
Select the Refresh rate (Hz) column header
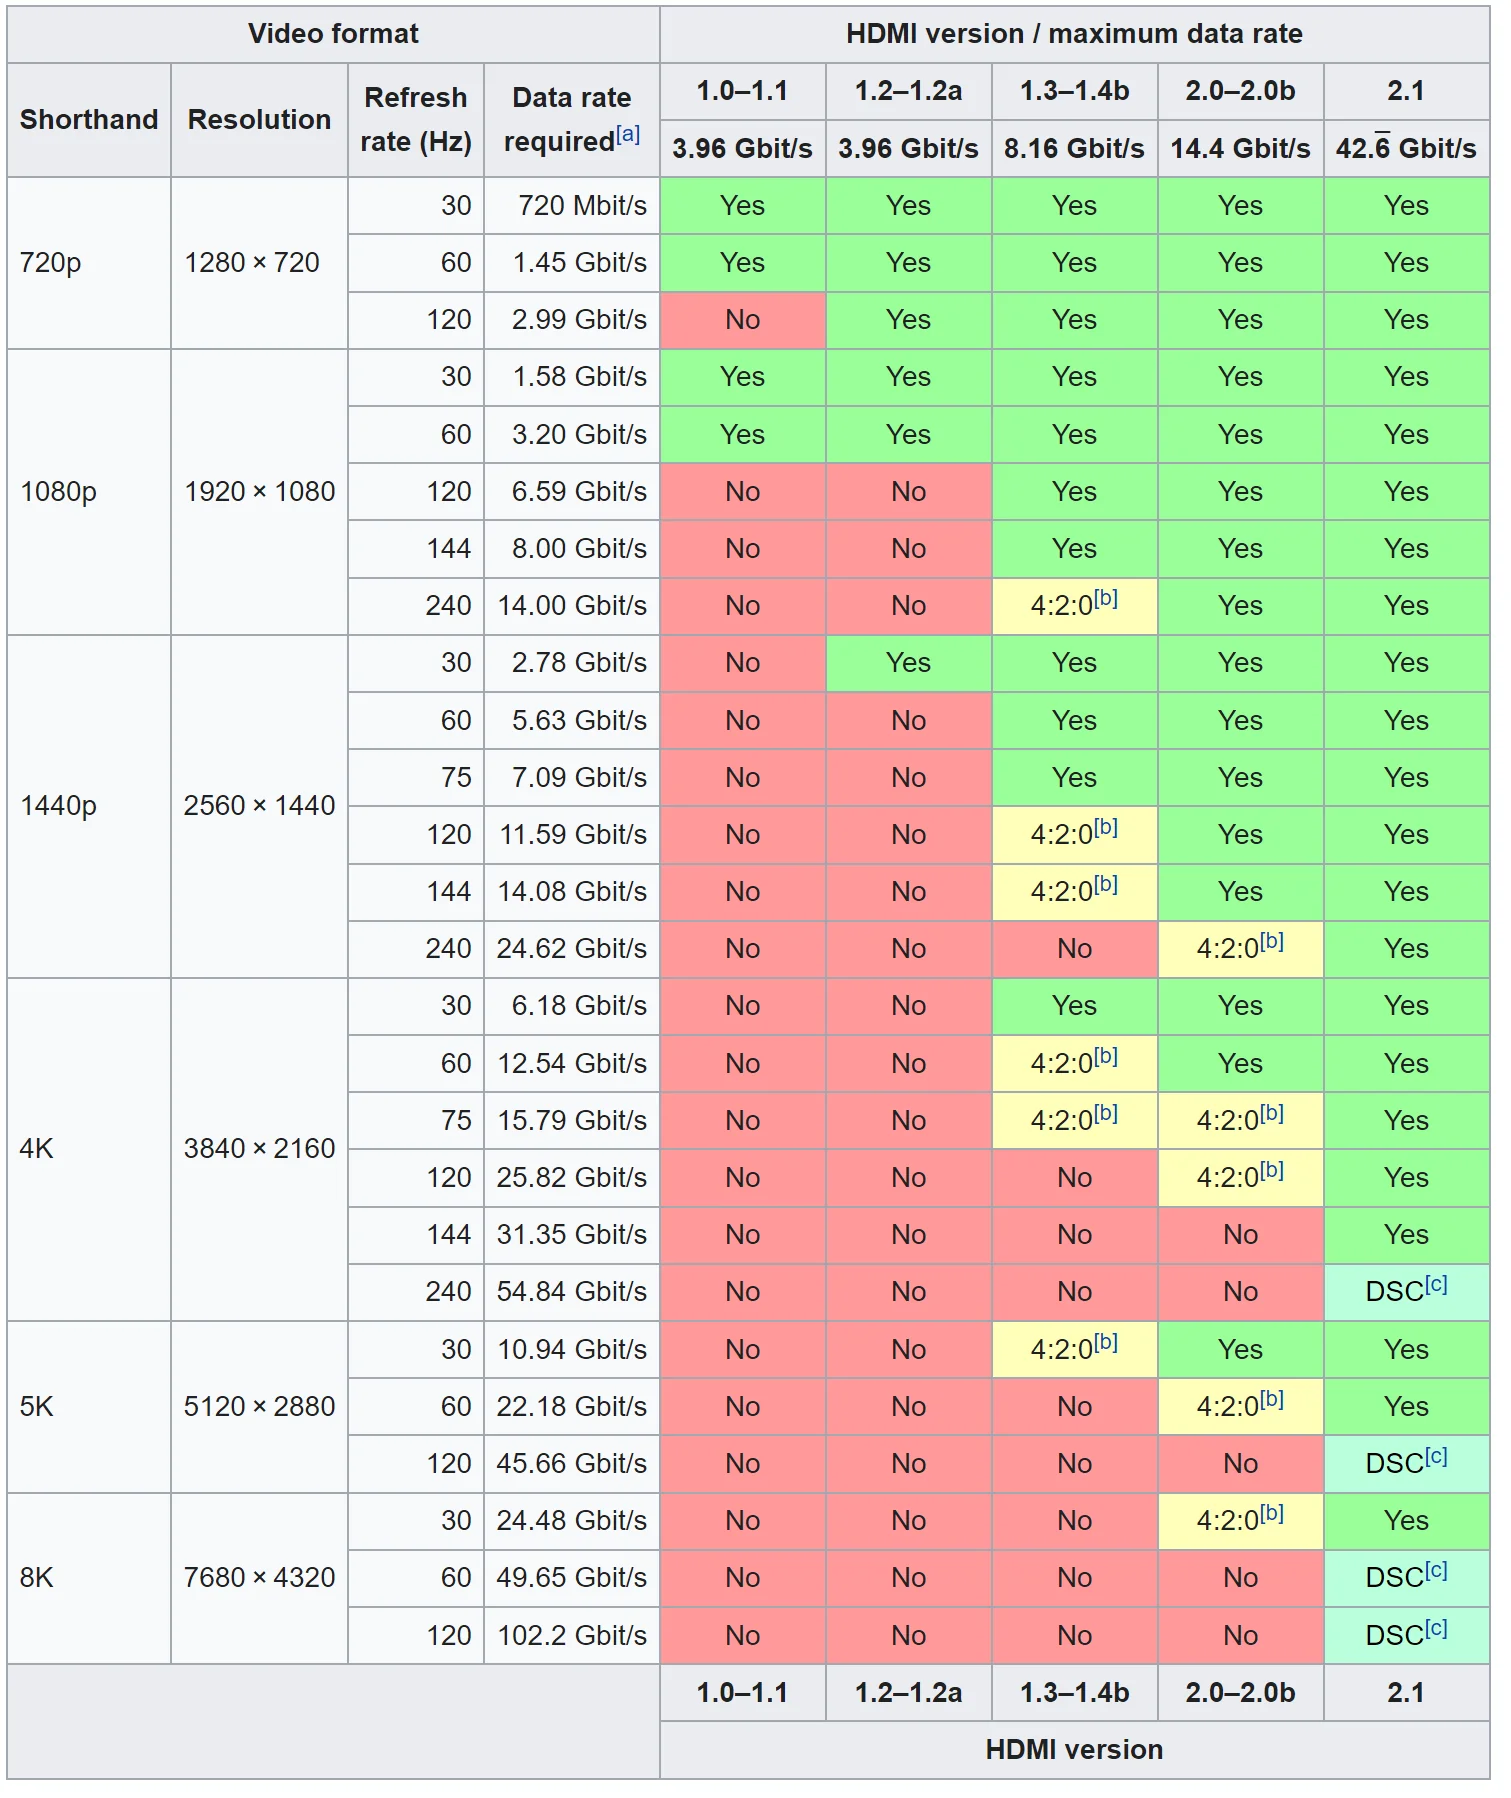[416, 120]
